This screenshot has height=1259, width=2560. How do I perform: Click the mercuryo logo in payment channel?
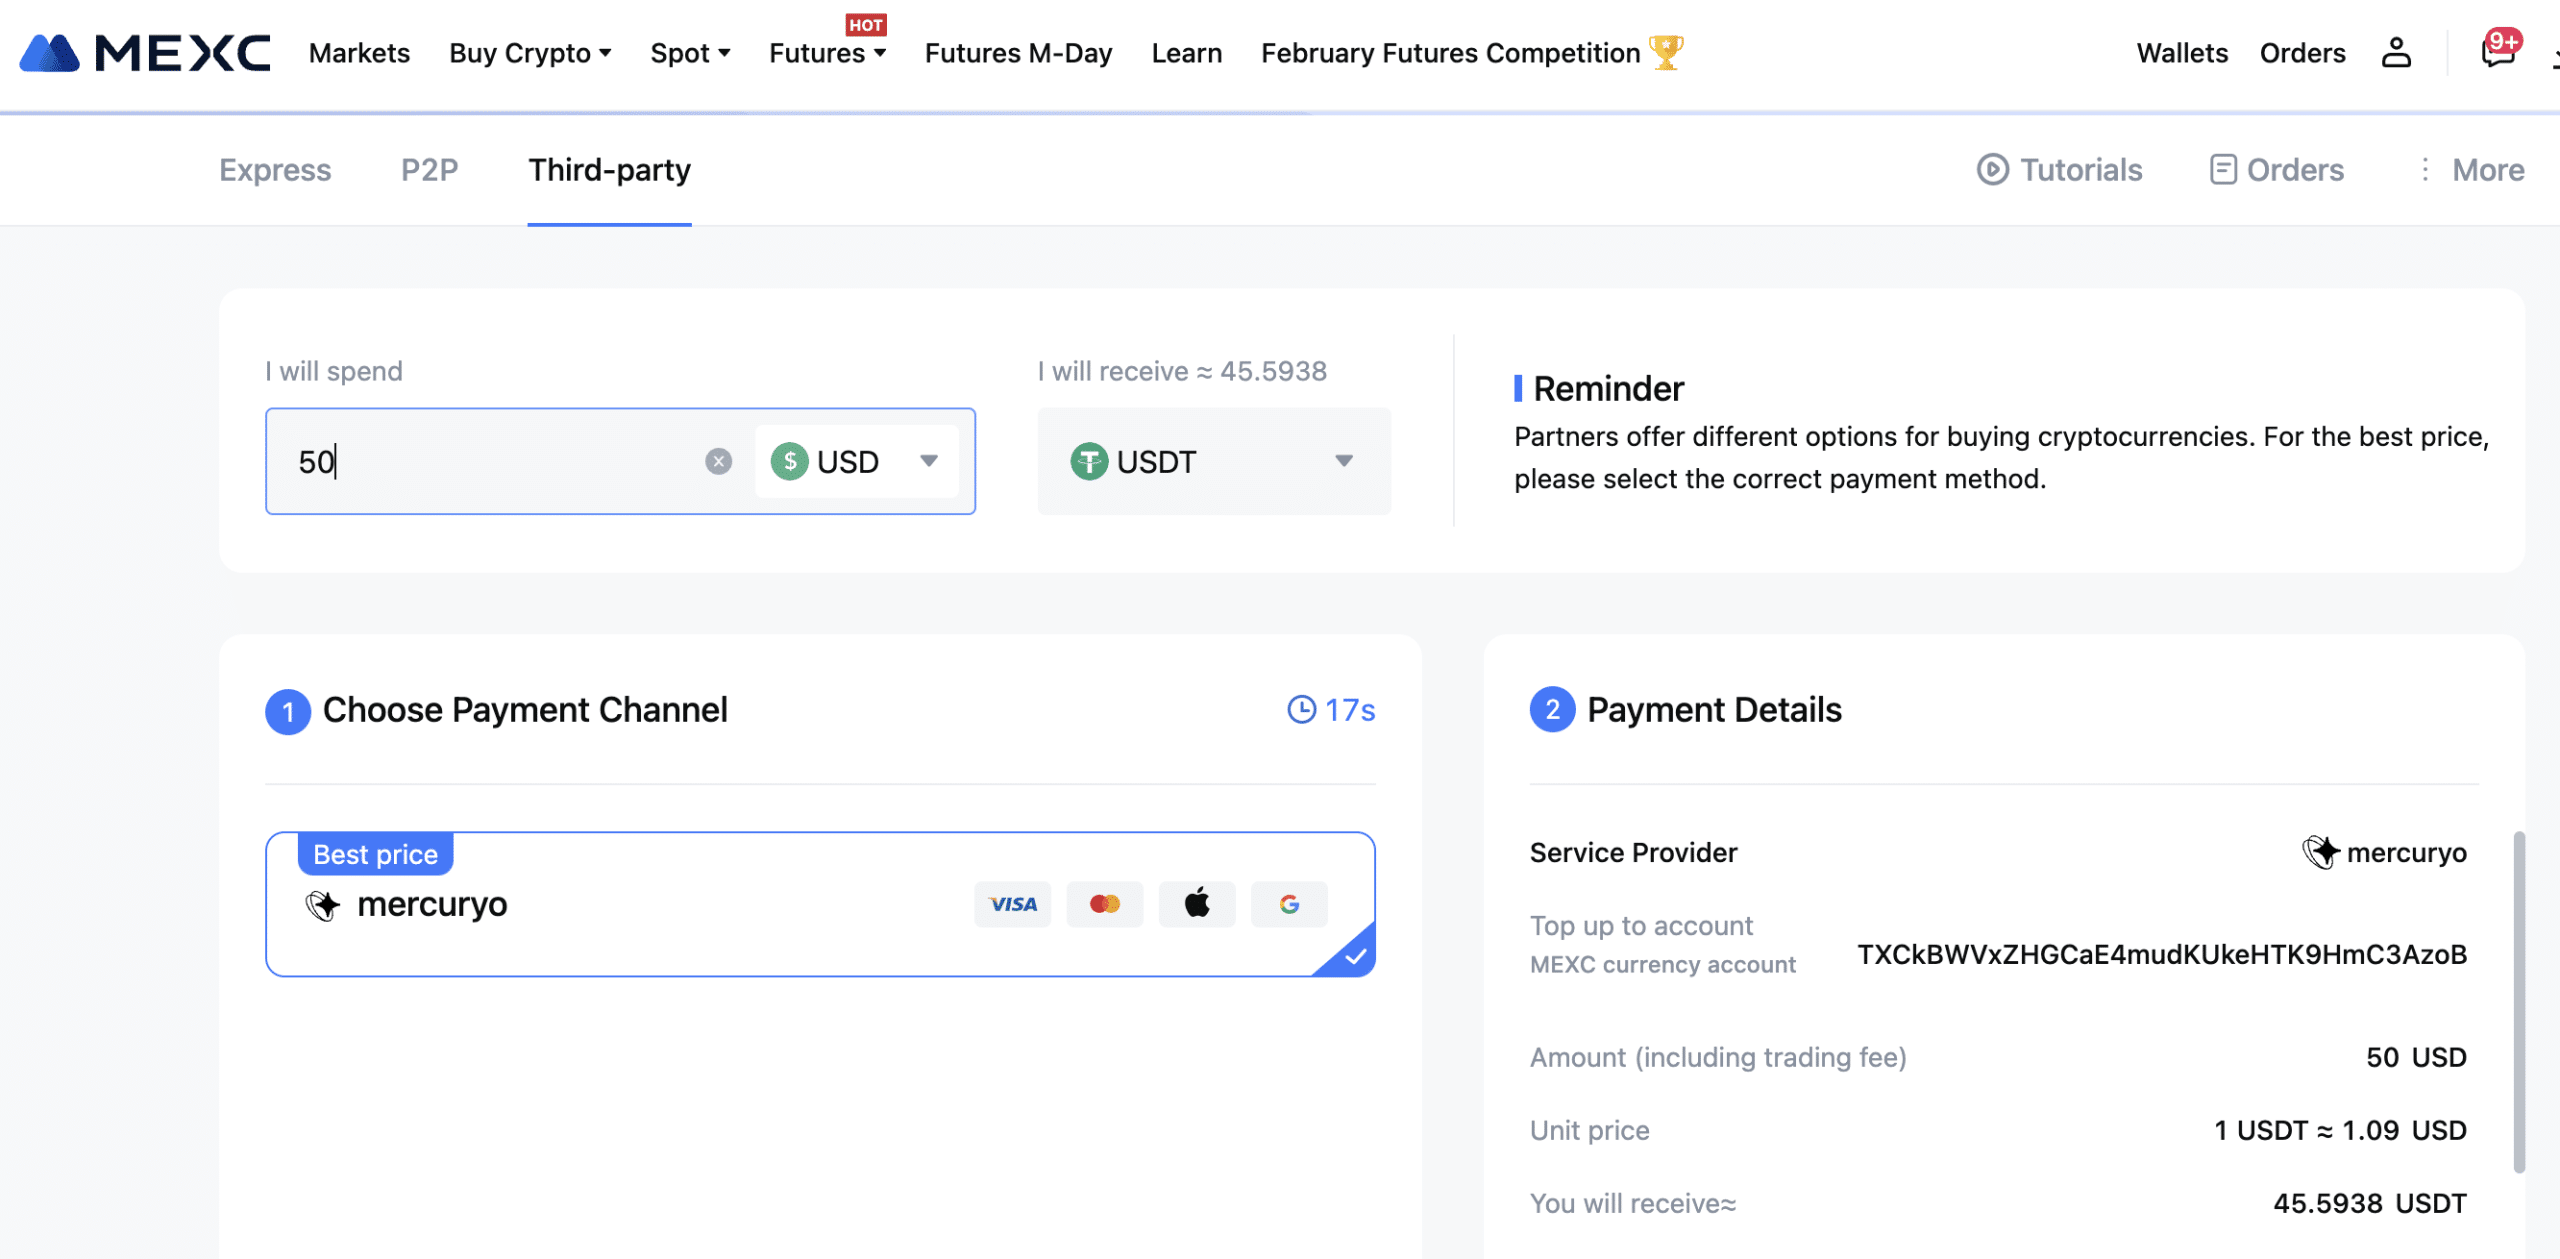pyautogui.click(x=323, y=905)
